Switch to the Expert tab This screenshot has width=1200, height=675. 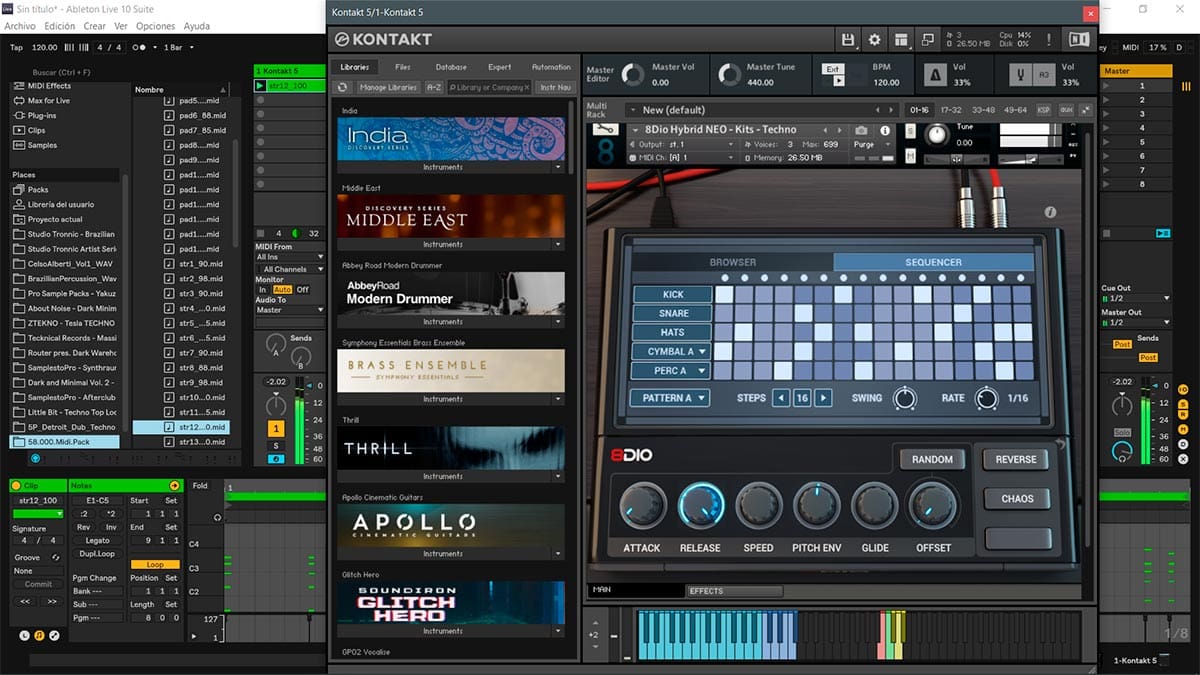pyautogui.click(x=500, y=67)
